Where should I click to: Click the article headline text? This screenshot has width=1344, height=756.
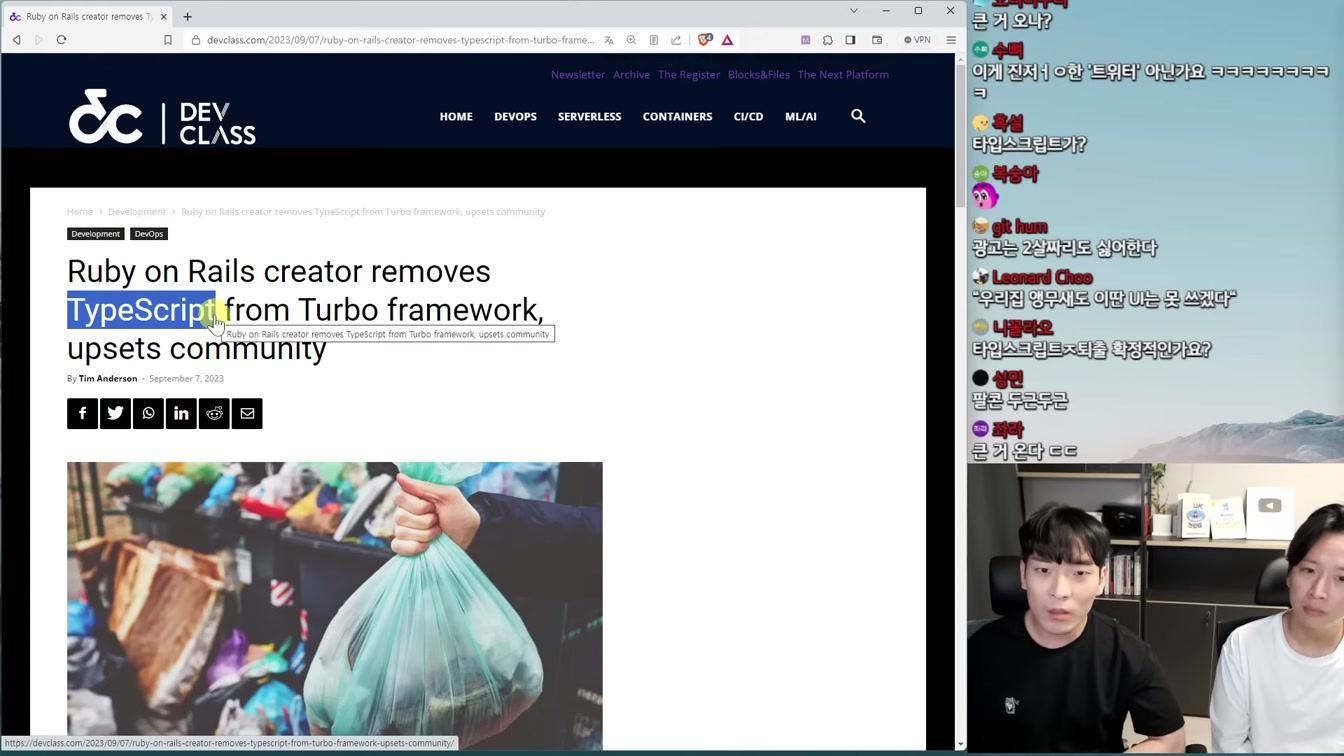305,309
